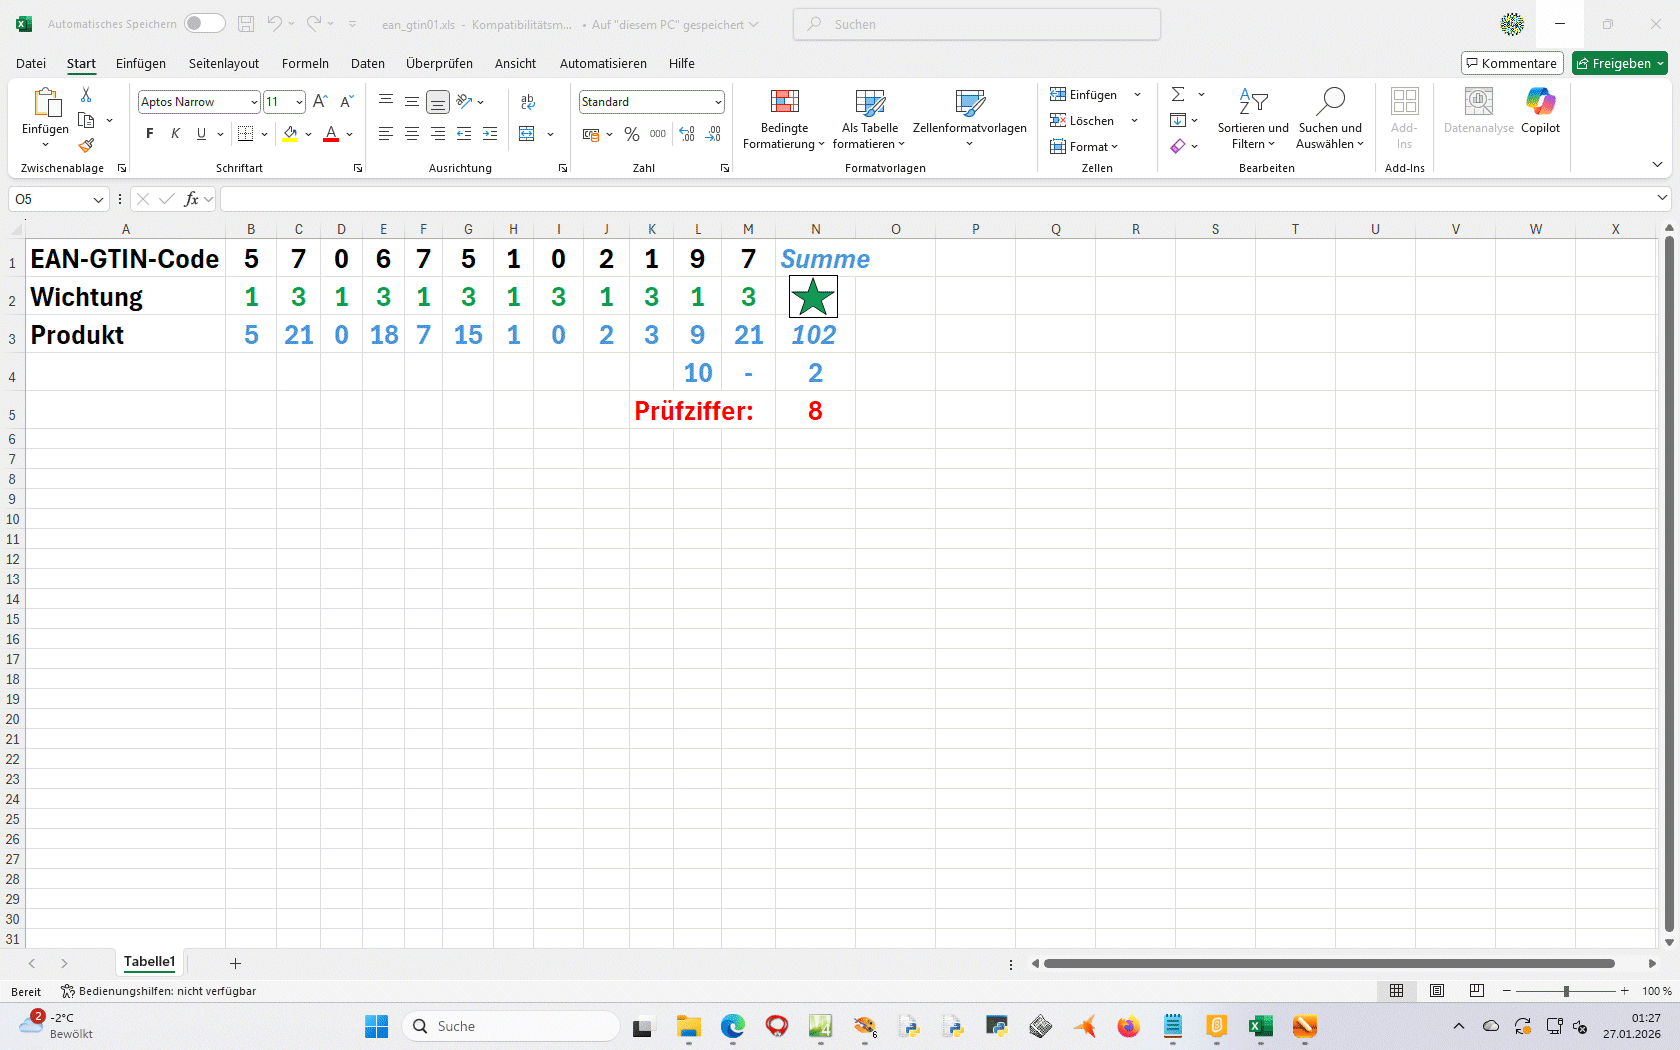Click the zoom slider in status bar
The width and height of the screenshot is (1680, 1050).
1566,991
